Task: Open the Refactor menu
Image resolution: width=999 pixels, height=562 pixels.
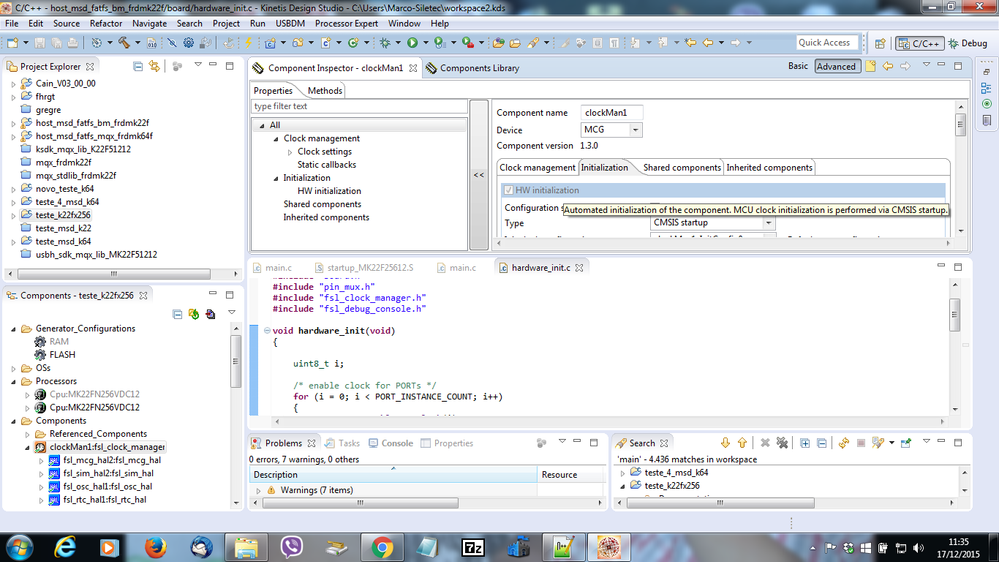Action: pos(106,24)
